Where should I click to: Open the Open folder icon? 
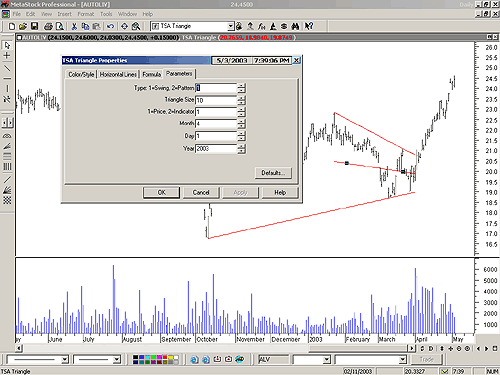pyautogui.click(x=23, y=26)
